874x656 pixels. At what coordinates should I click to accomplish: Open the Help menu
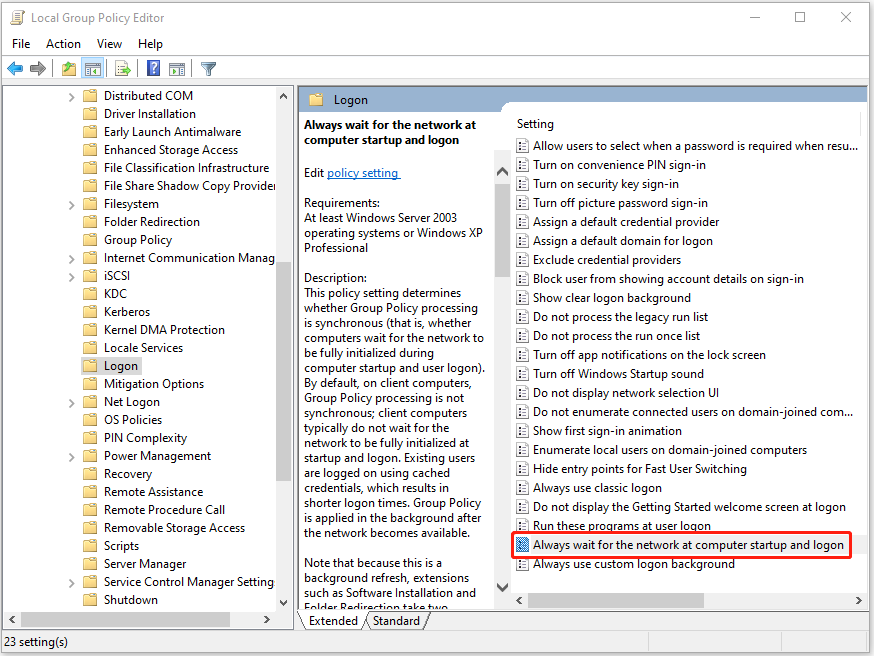coord(150,43)
